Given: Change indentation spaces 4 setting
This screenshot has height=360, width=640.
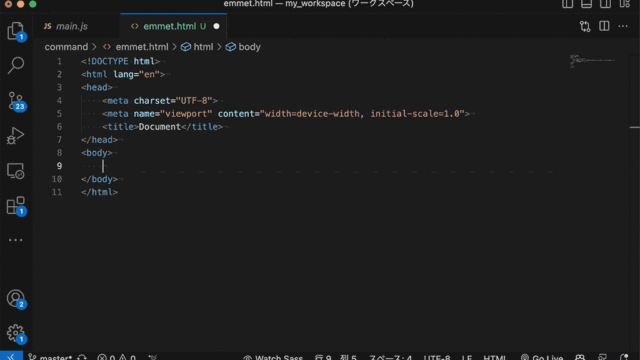Looking at the screenshot, I should coord(390,358).
